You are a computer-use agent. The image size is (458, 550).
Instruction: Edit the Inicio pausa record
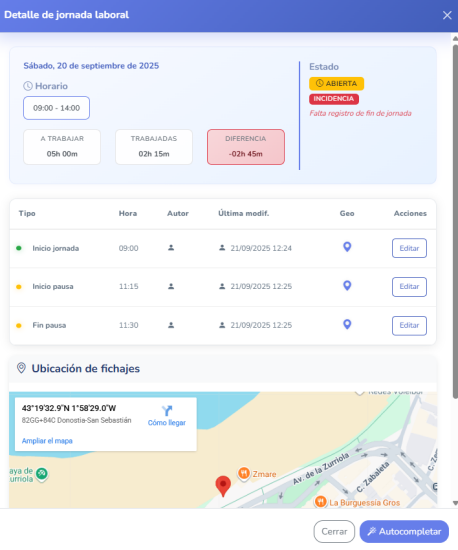pos(409,287)
